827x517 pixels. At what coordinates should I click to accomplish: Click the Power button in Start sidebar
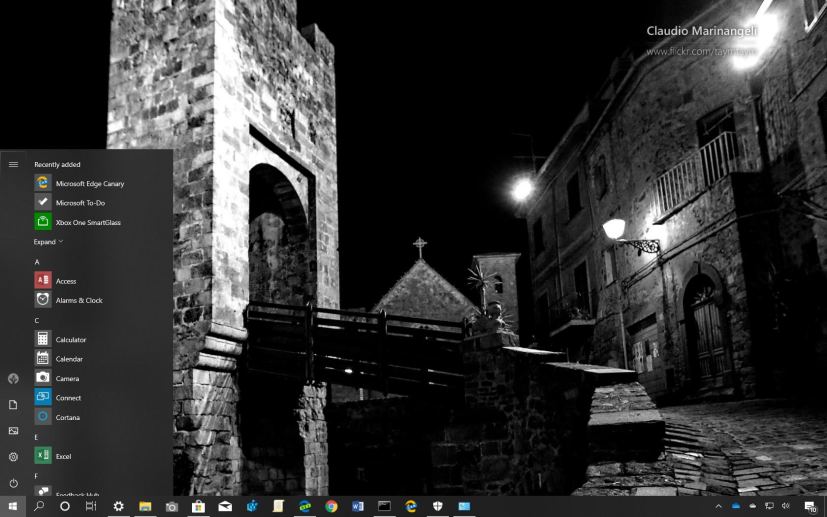click(x=13, y=483)
